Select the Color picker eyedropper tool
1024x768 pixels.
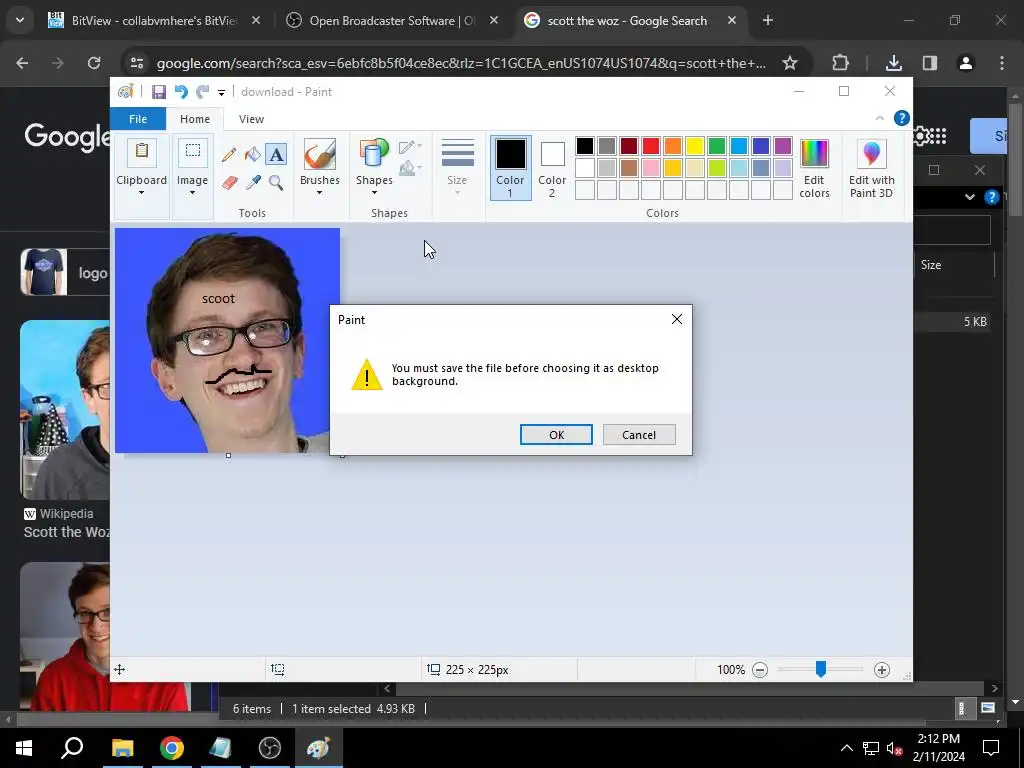click(x=253, y=183)
